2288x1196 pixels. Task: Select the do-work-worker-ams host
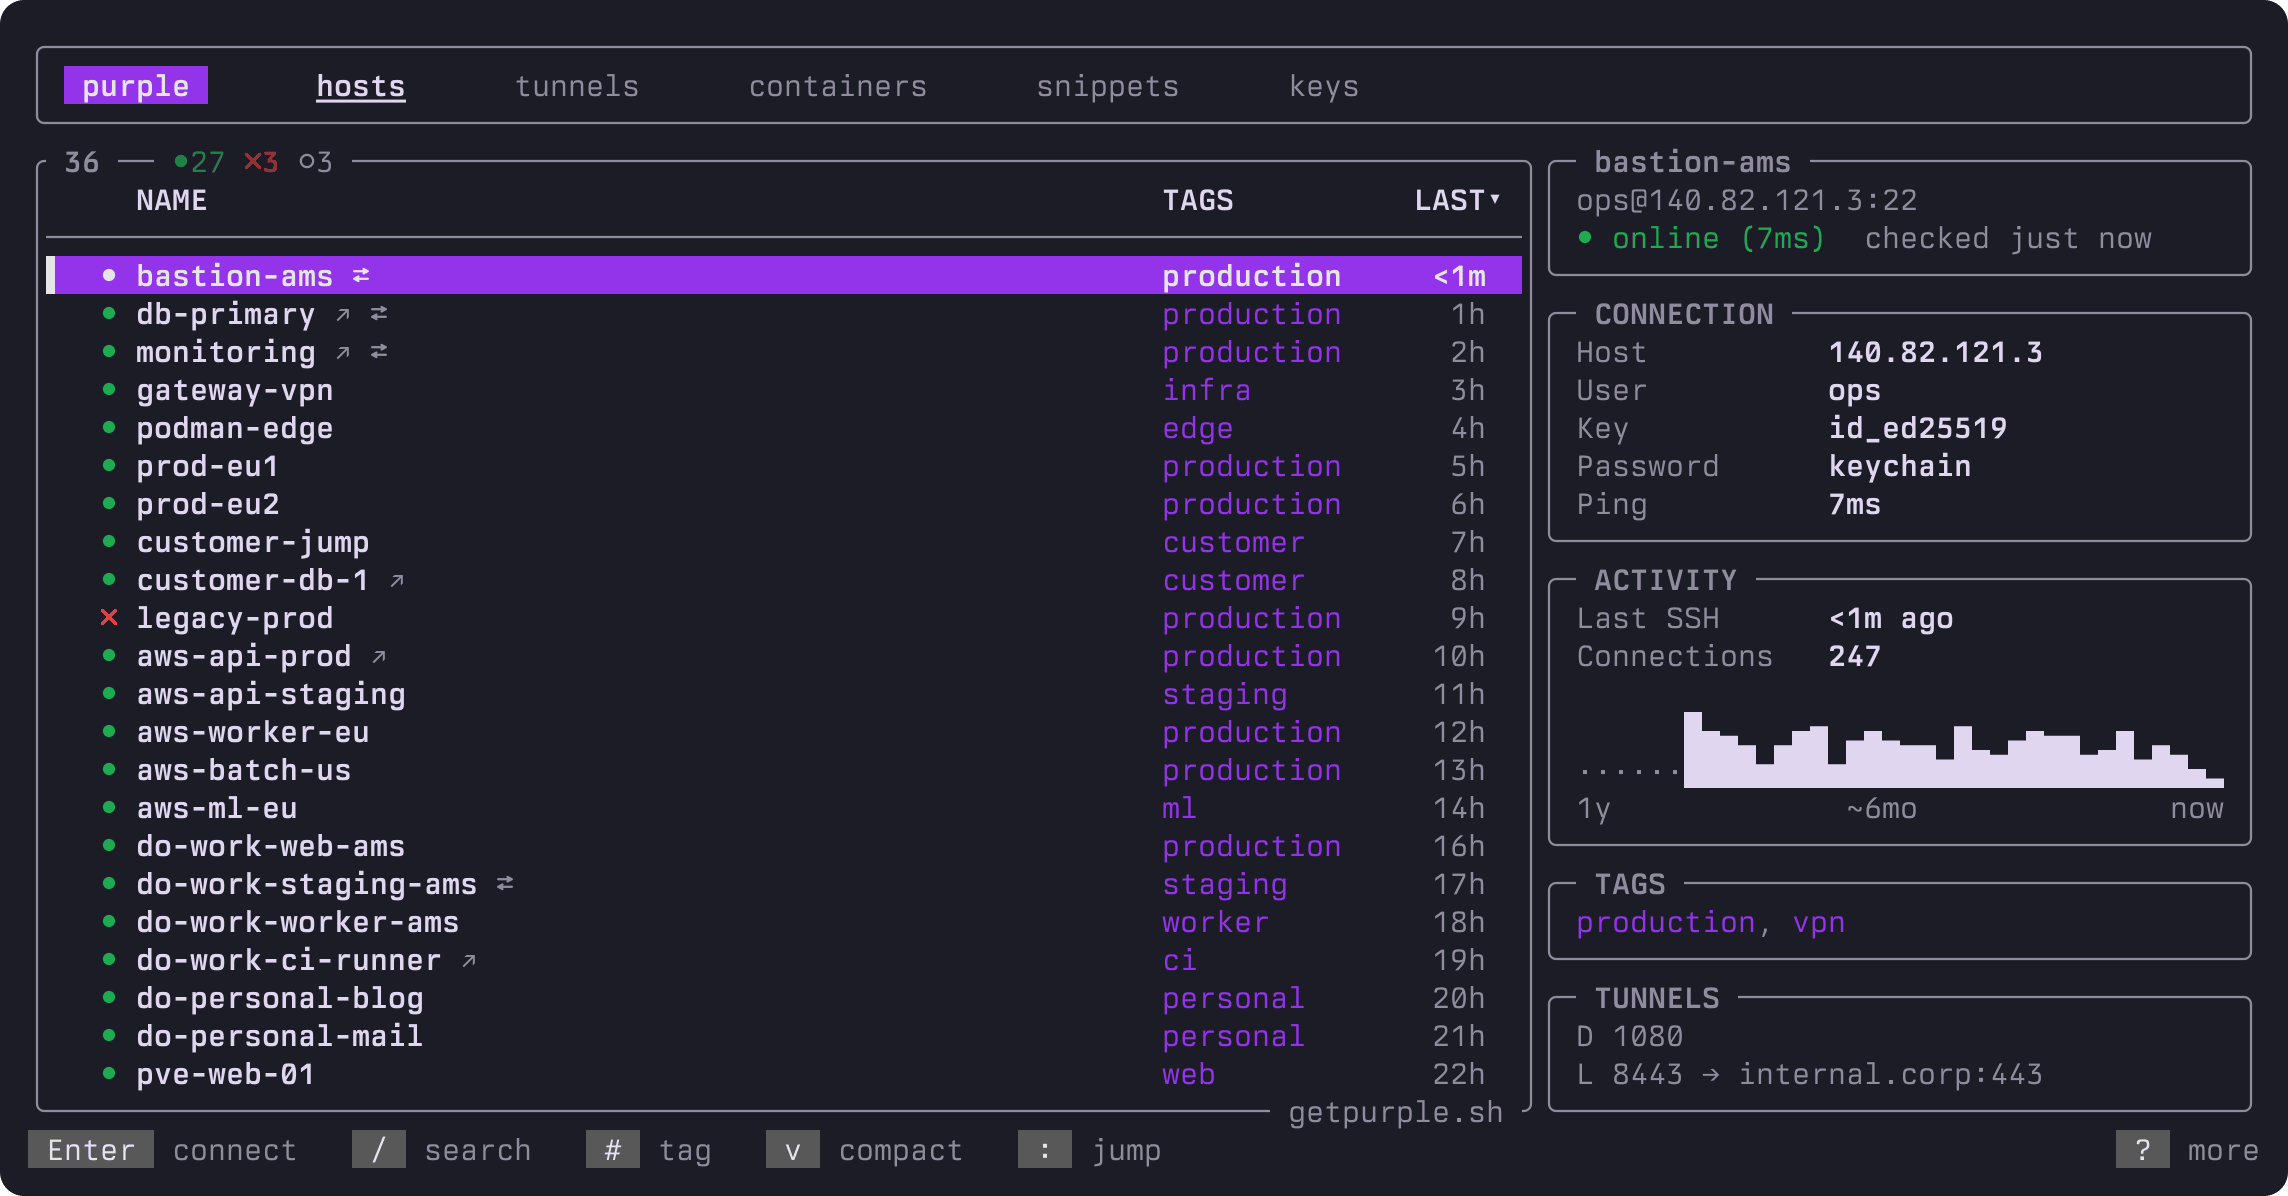point(784,922)
